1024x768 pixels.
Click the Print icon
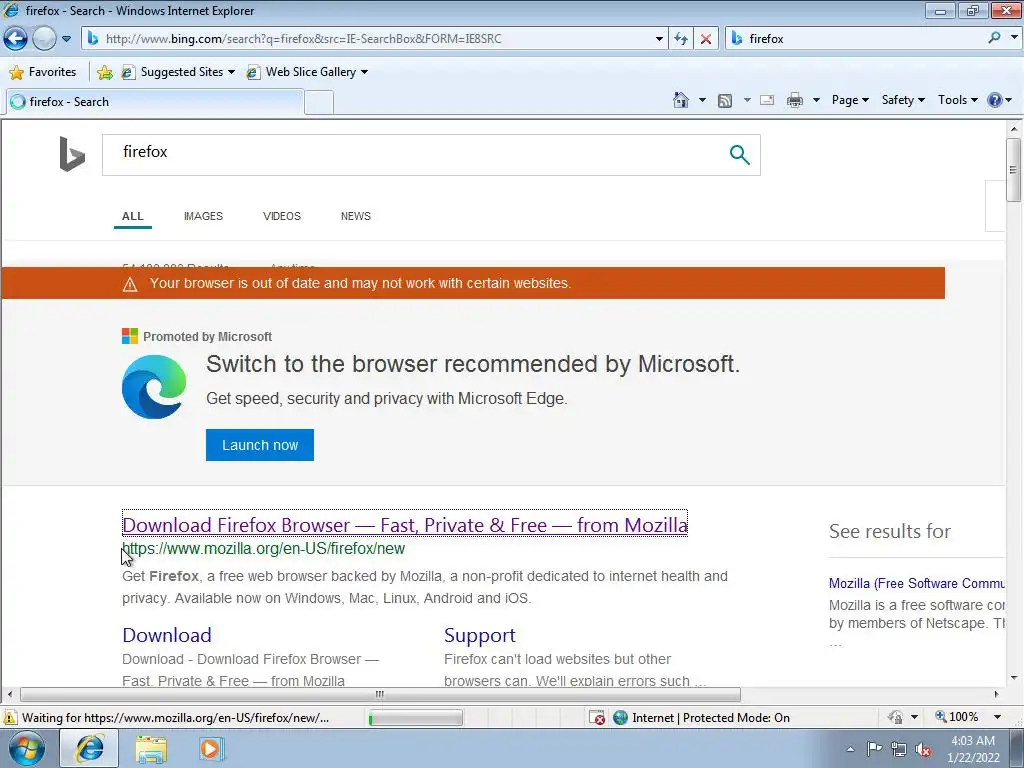pyautogui.click(x=795, y=100)
